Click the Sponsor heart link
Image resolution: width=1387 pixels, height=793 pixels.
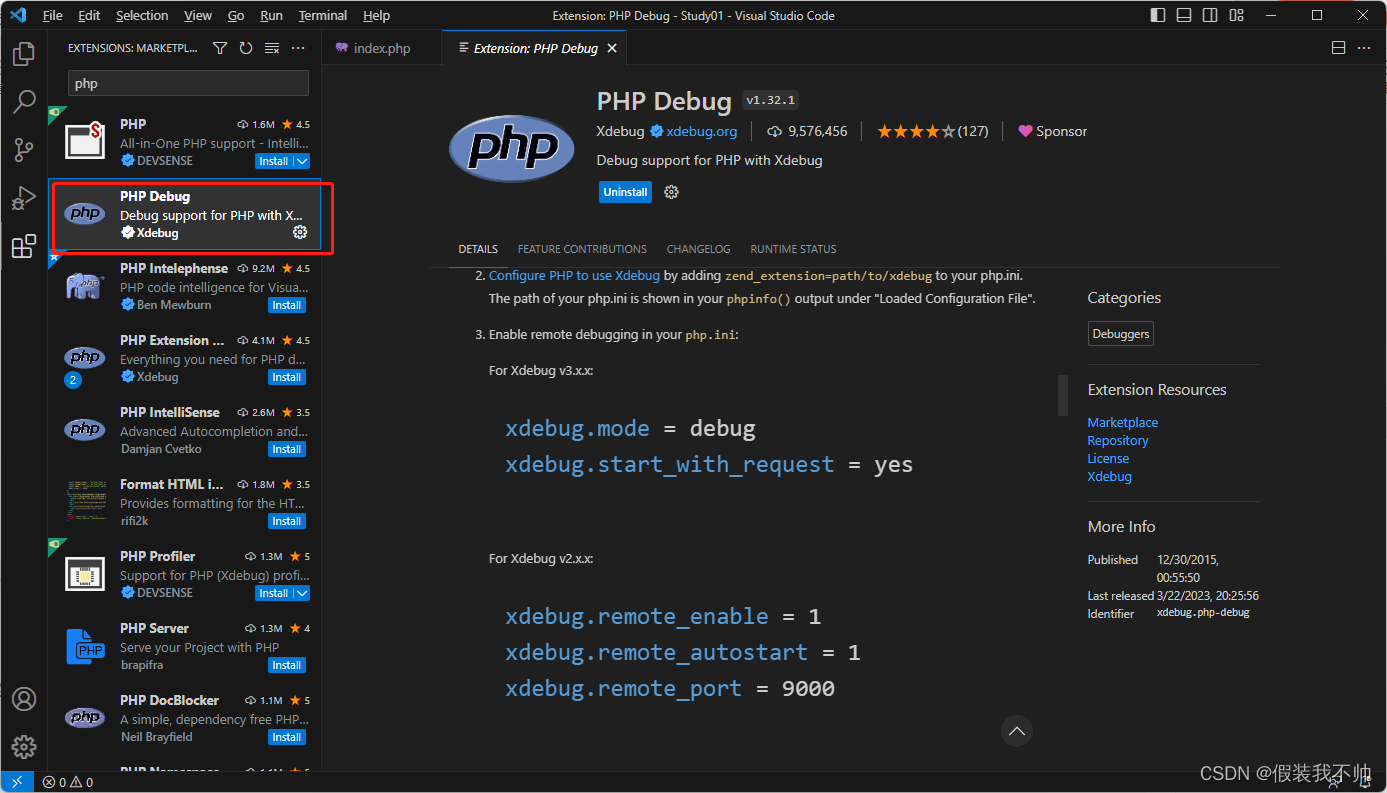(1052, 131)
